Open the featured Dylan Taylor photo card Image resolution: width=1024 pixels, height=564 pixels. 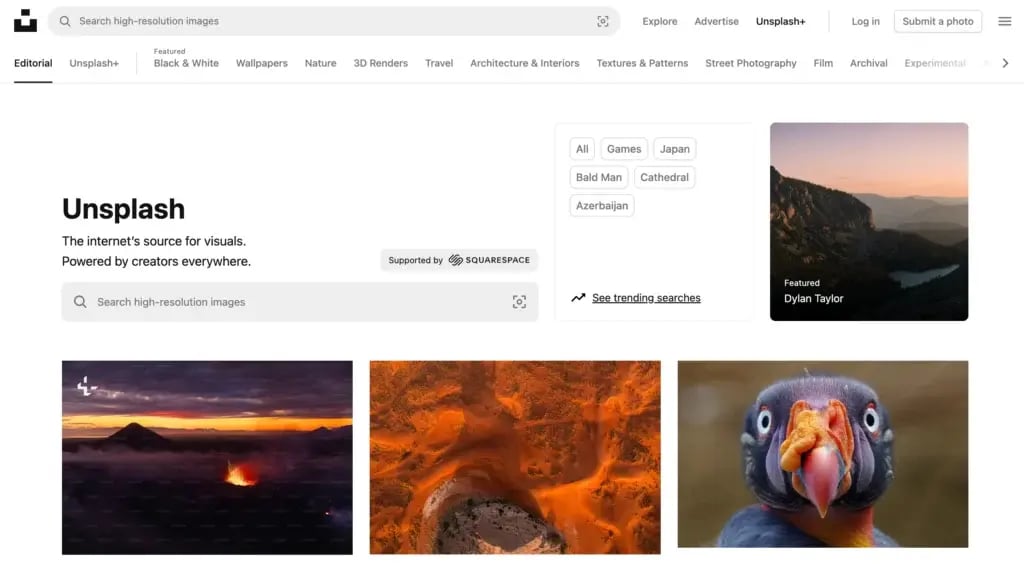tap(868, 221)
